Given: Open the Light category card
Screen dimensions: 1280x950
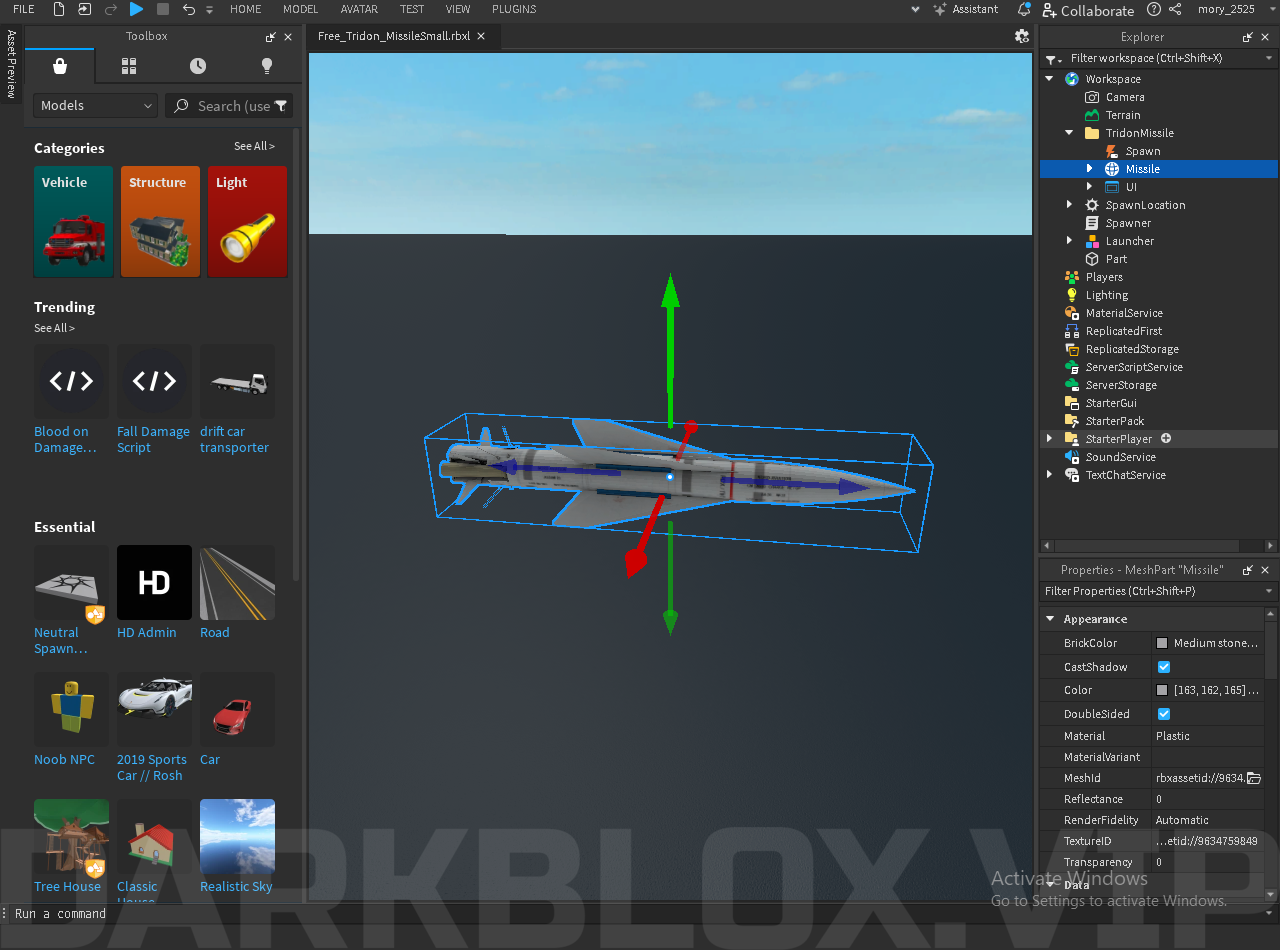Looking at the screenshot, I should click(247, 222).
